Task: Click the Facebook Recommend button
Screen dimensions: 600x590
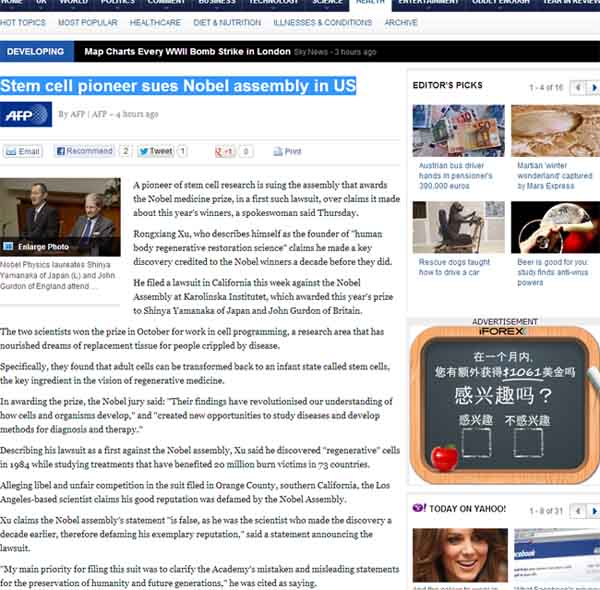Action: tap(84, 151)
